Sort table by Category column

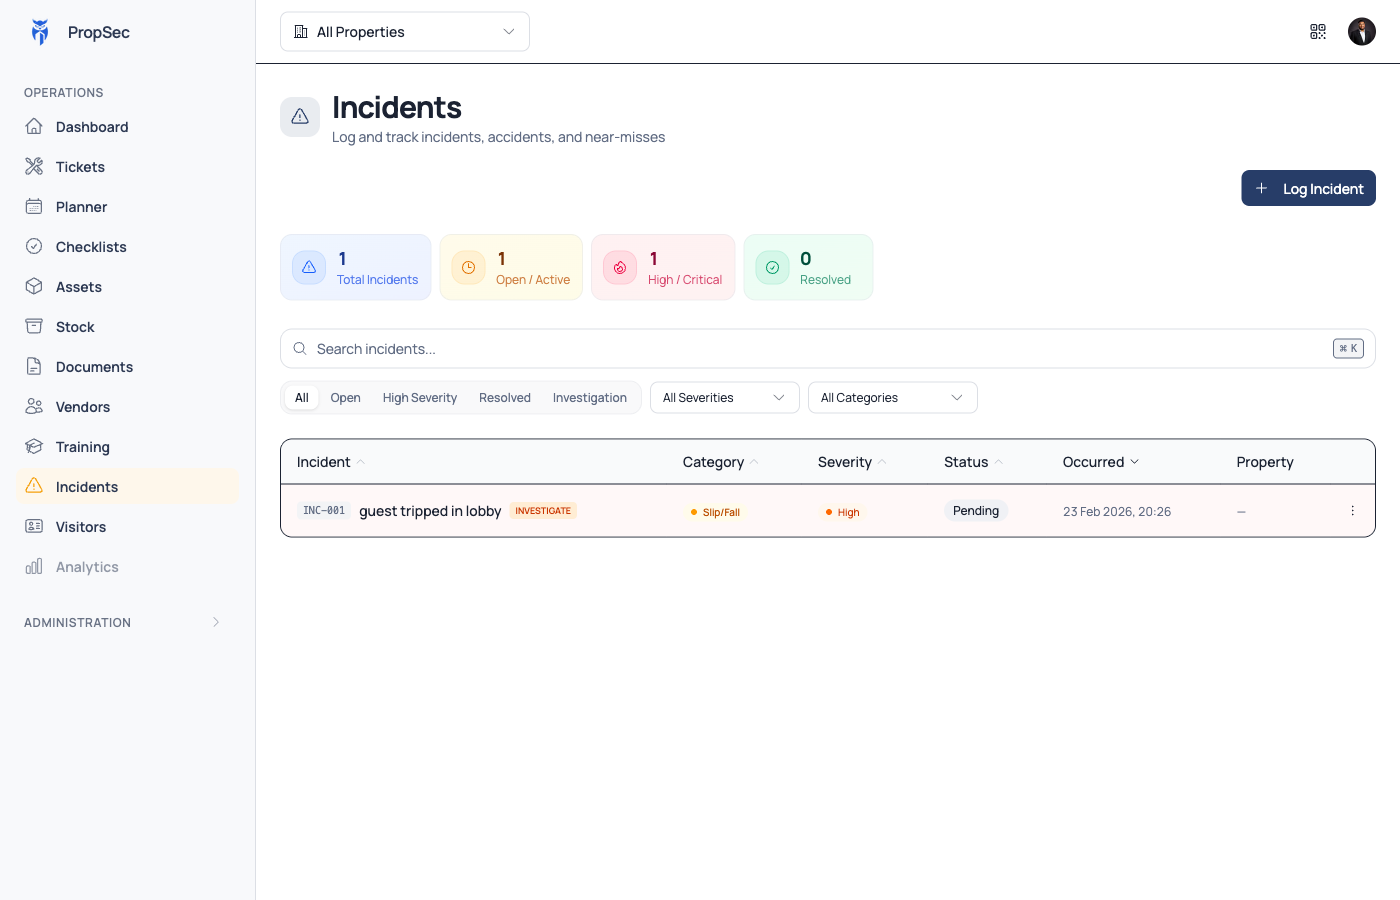721,462
